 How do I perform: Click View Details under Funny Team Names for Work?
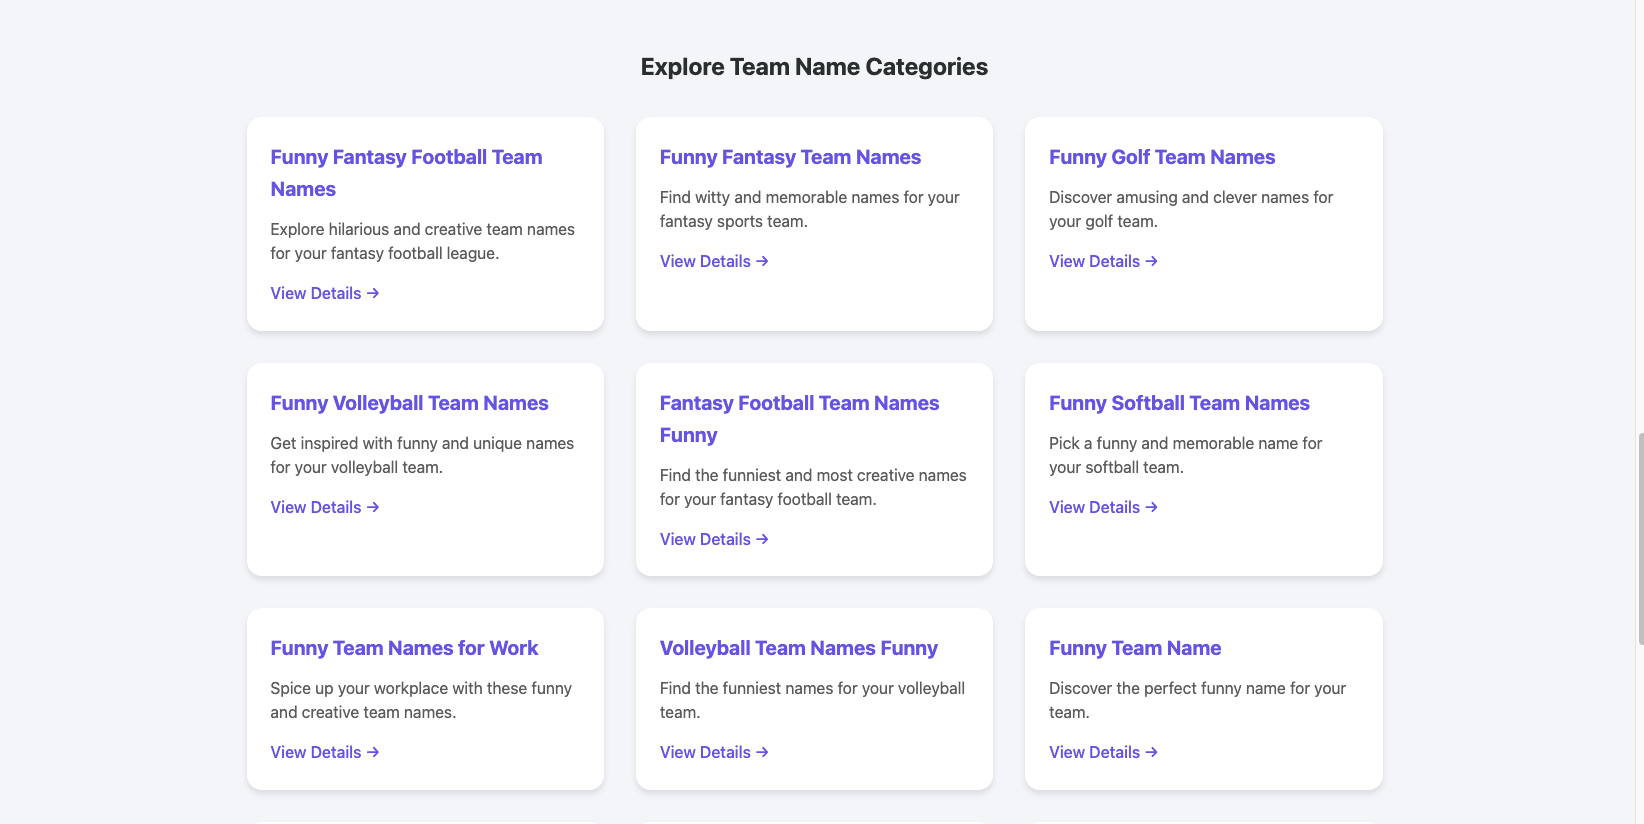pos(325,752)
